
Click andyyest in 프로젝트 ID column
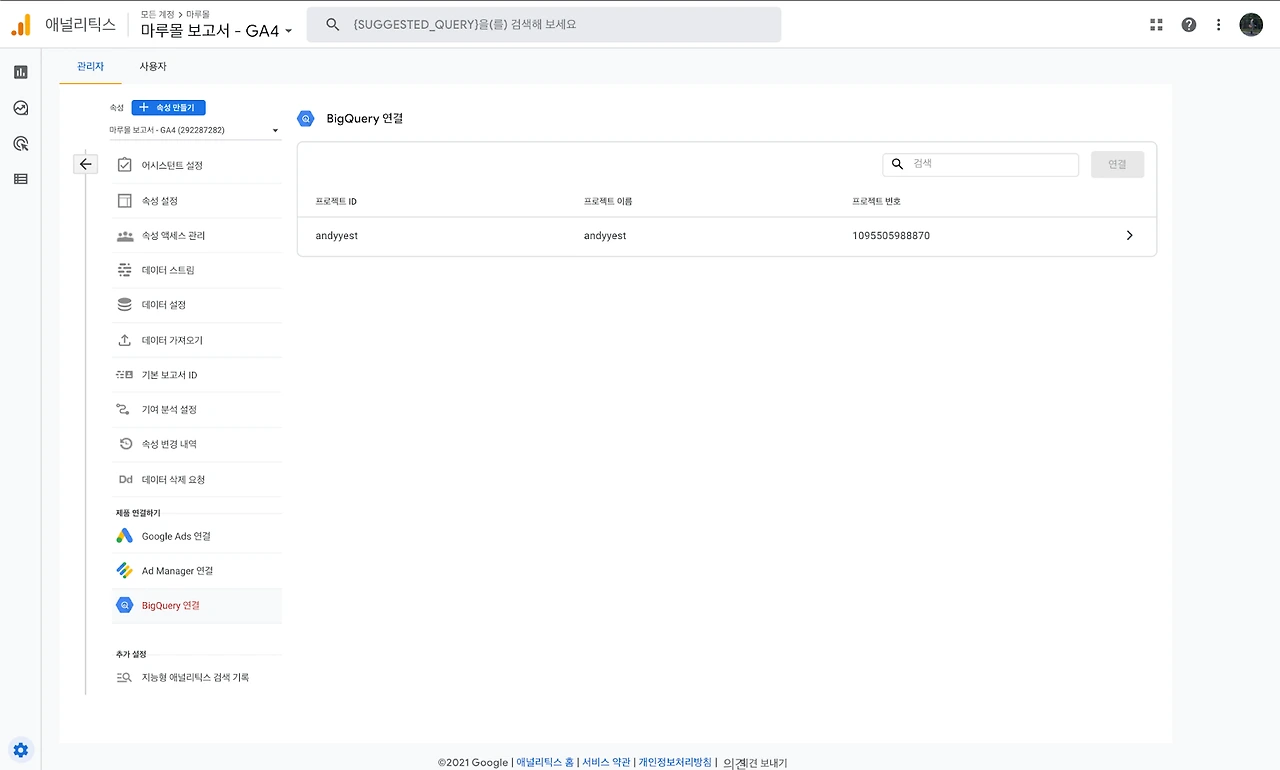pos(337,236)
